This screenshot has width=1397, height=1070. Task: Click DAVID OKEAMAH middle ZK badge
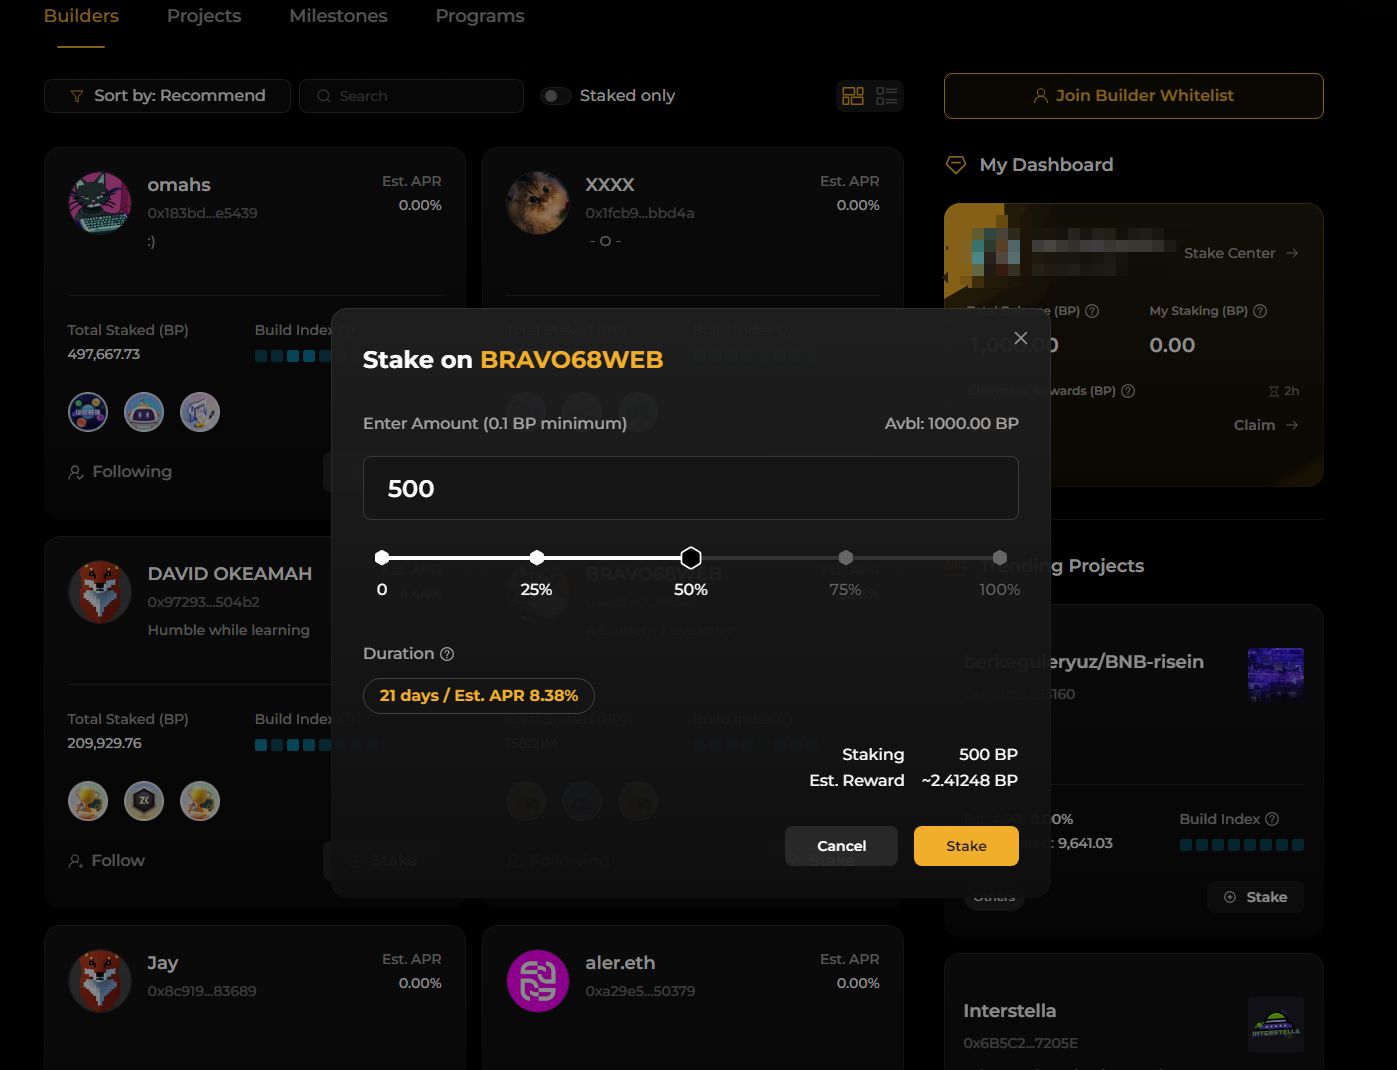point(144,801)
